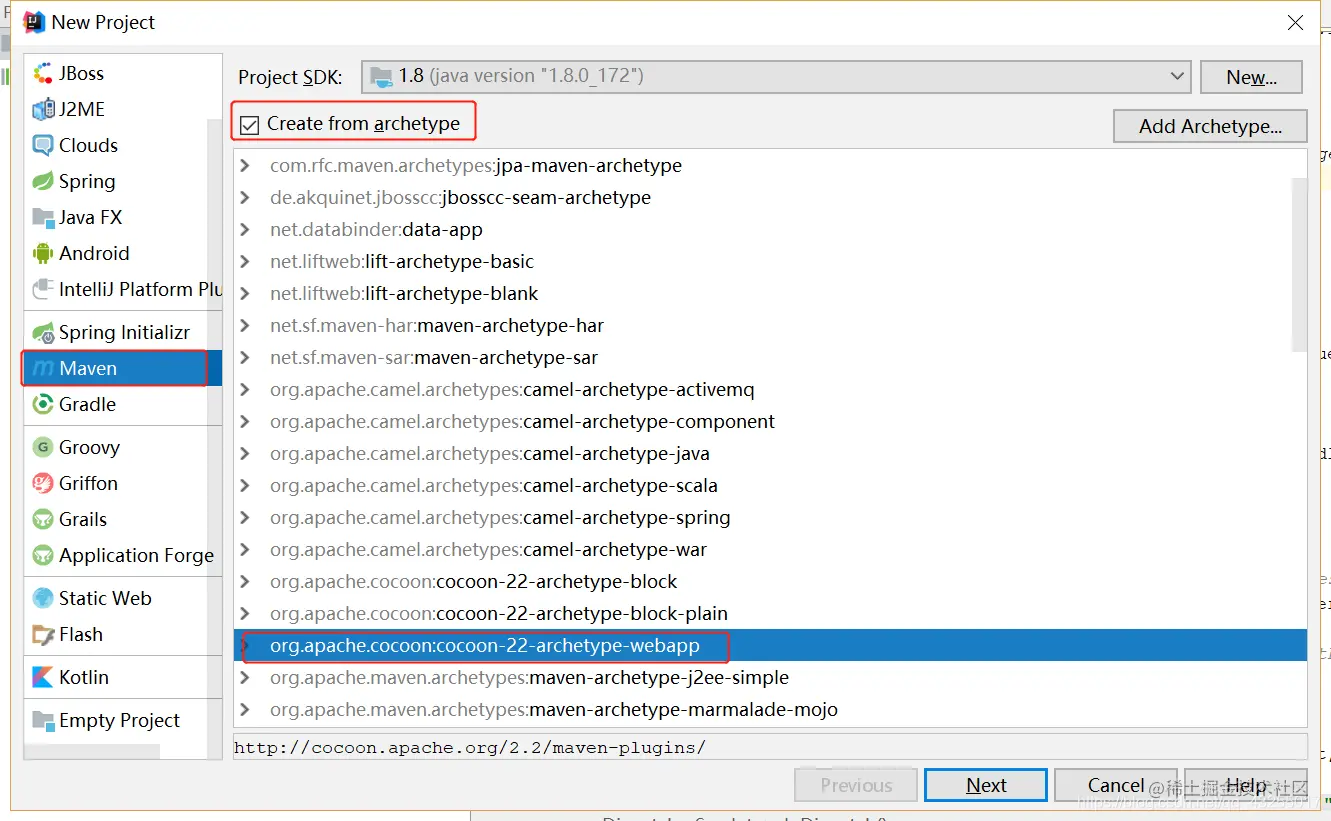Expand the net.databinder data-app node
Image resolution: width=1331 pixels, height=821 pixels.
point(246,230)
